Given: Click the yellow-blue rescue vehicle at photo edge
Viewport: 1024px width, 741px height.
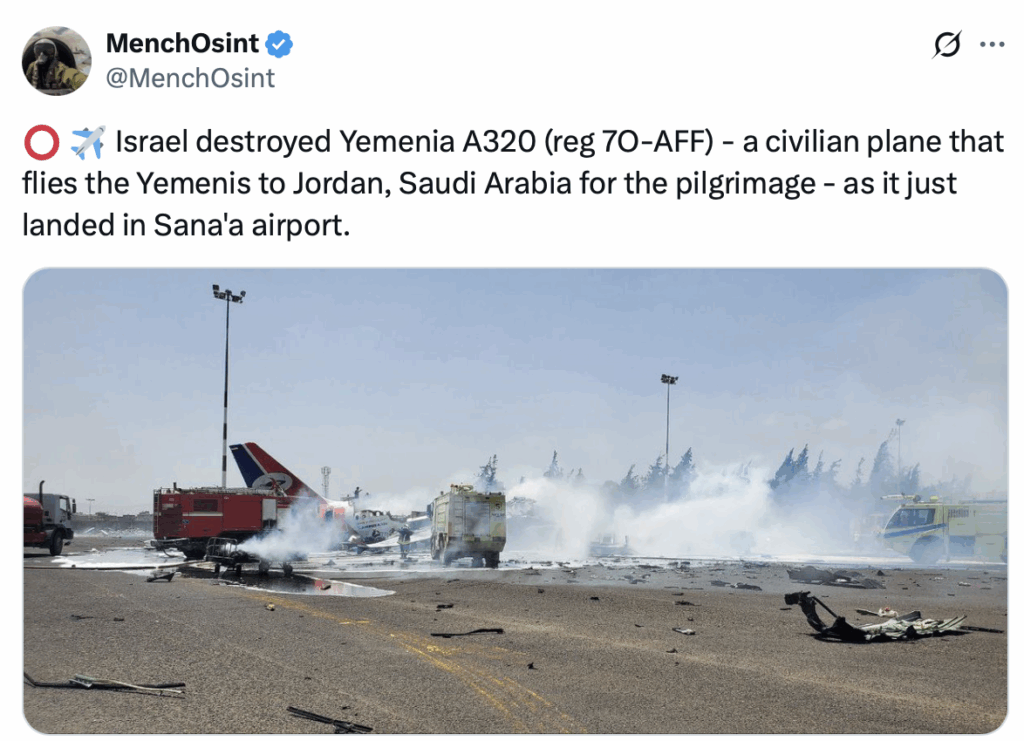Looking at the screenshot, I should coord(944,528).
